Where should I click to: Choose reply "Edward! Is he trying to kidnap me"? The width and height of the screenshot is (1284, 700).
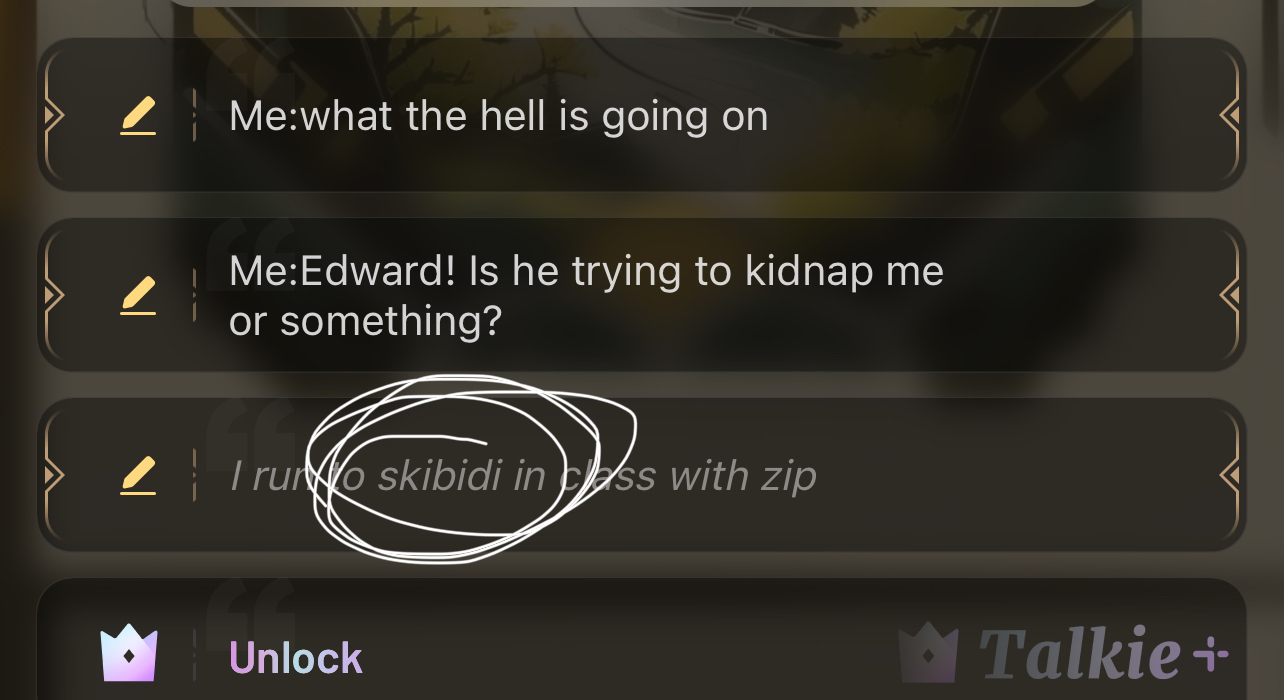point(642,295)
